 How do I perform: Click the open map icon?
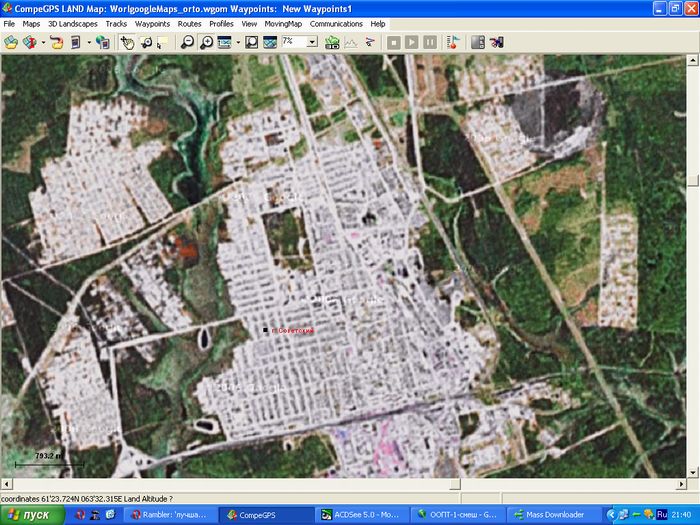[11, 42]
